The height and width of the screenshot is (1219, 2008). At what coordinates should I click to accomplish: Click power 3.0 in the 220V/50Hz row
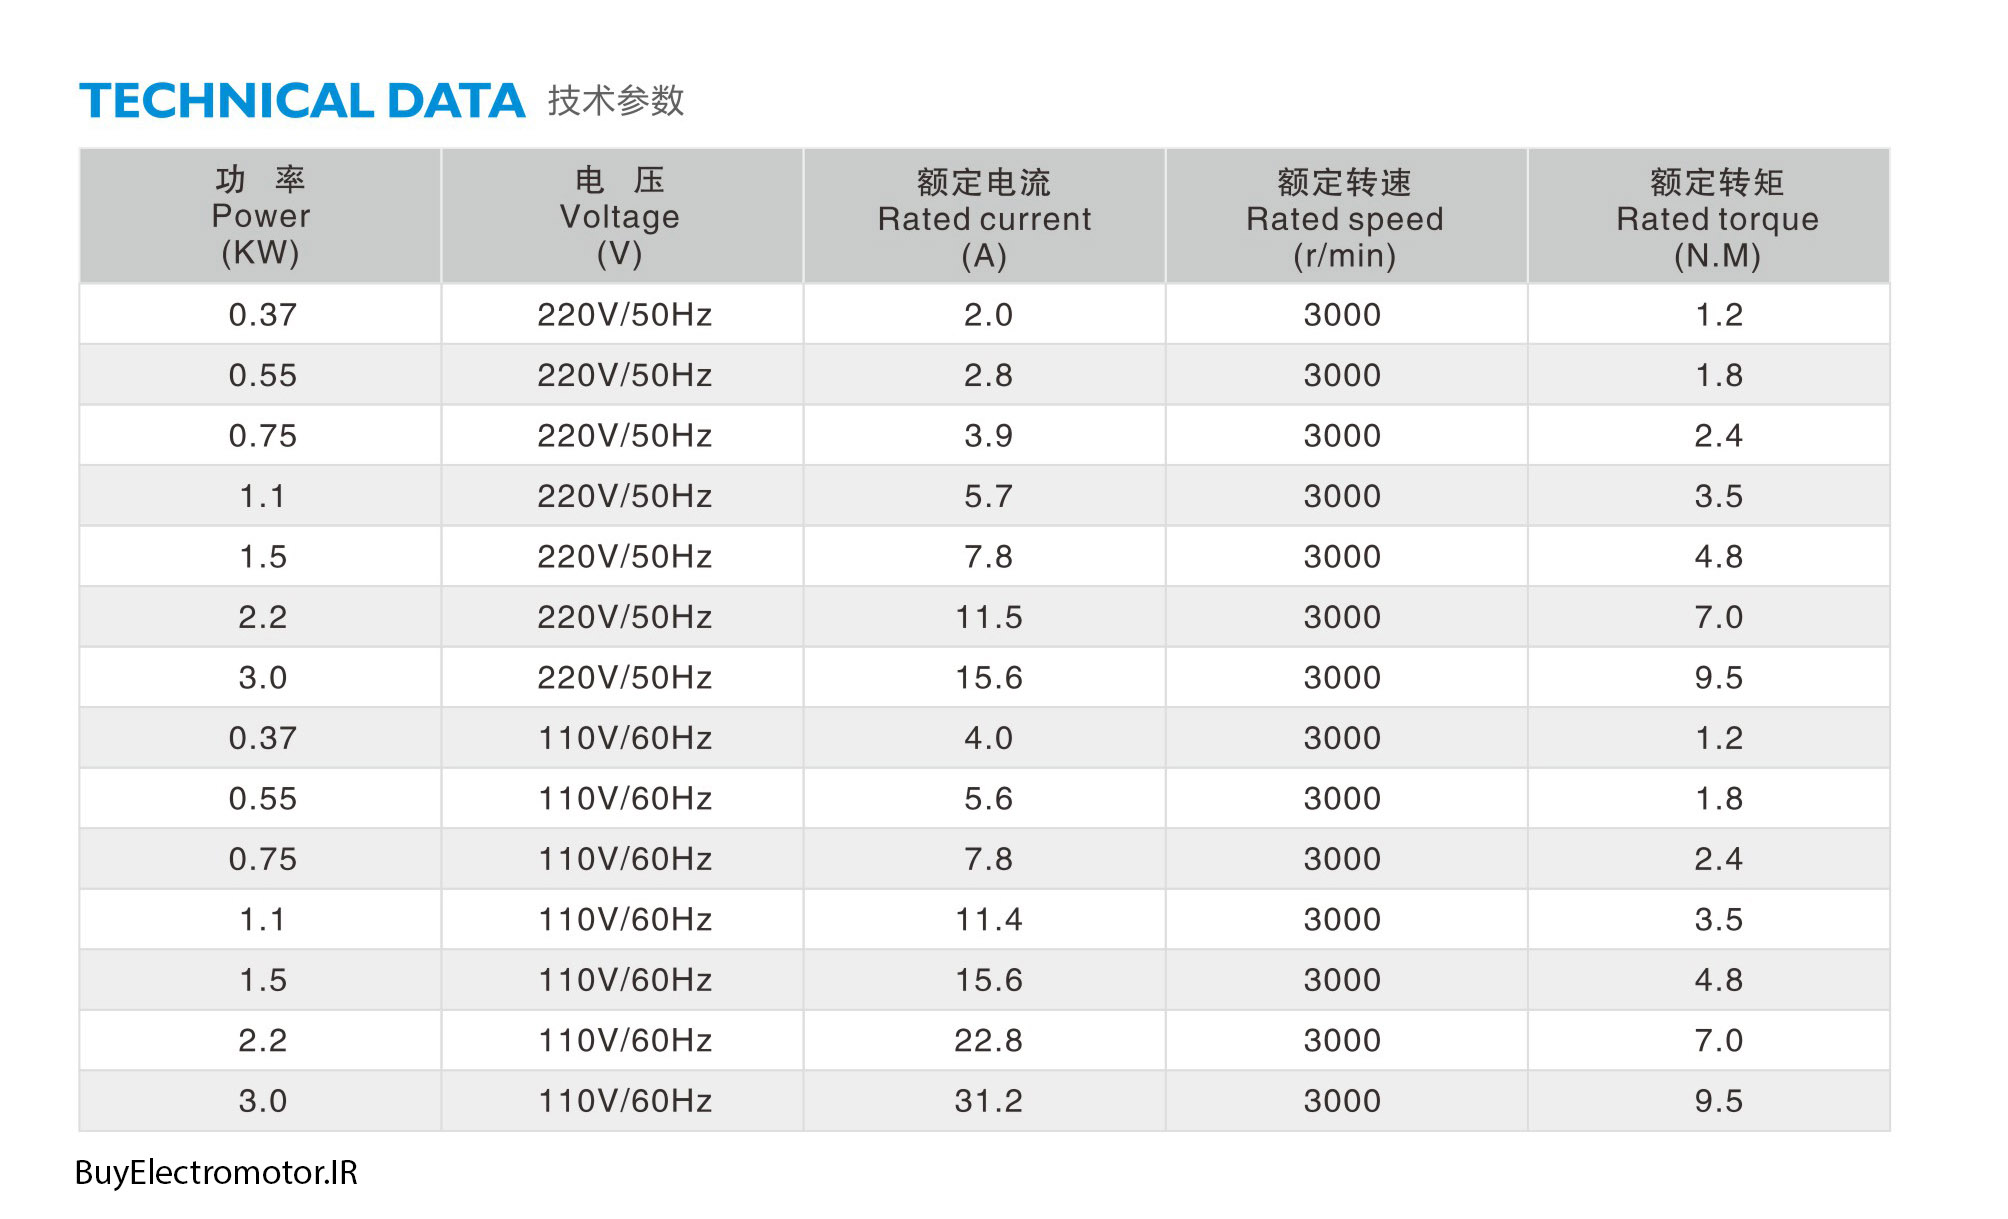[262, 678]
